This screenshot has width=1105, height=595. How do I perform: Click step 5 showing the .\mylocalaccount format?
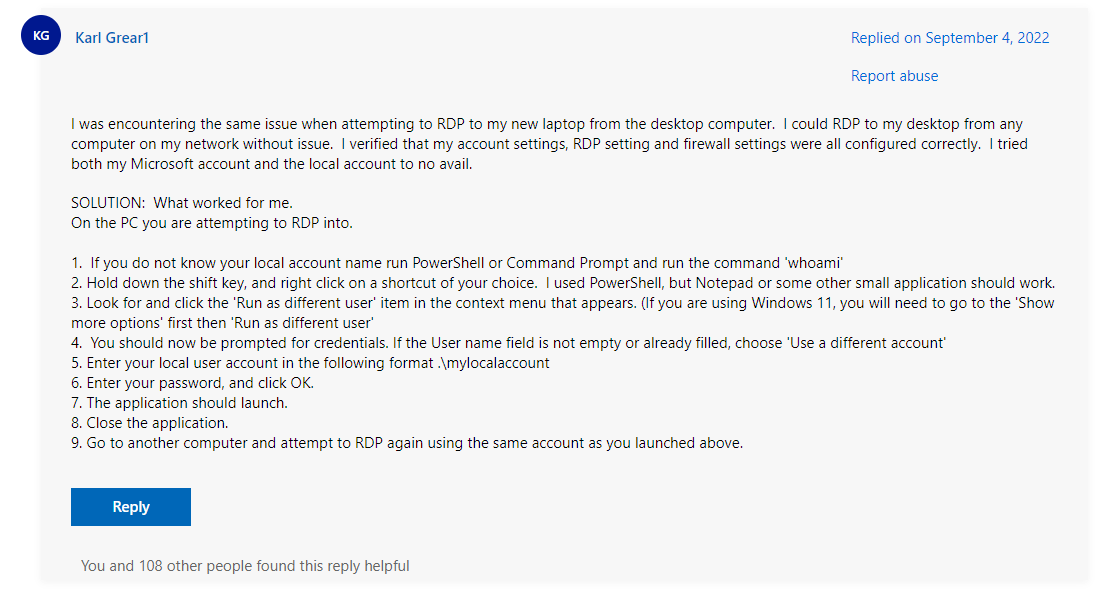coord(311,363)
